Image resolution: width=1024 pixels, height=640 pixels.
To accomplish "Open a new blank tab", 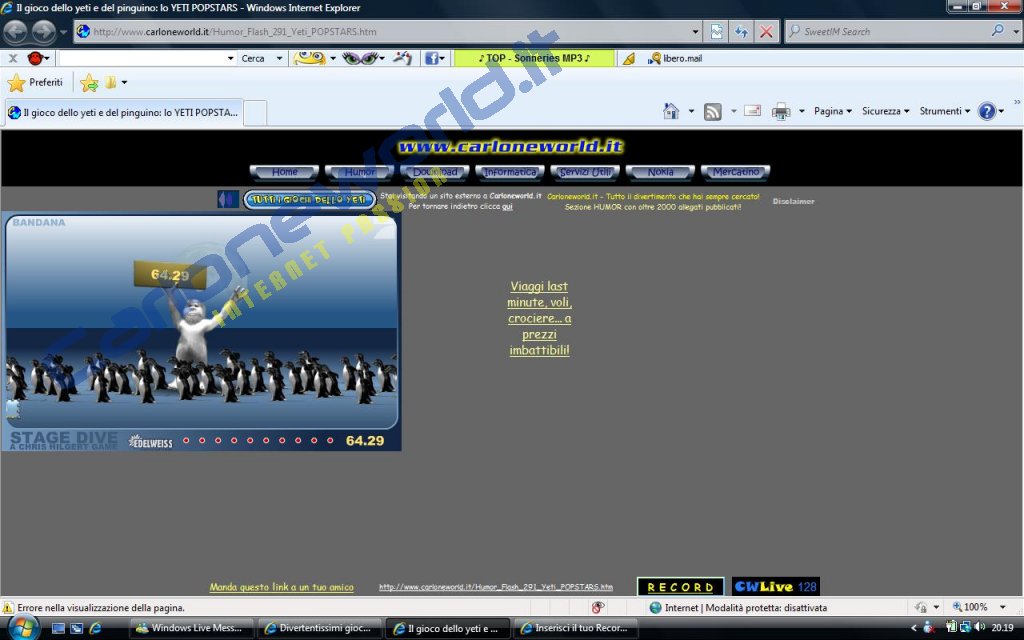I will pos(255,113).
